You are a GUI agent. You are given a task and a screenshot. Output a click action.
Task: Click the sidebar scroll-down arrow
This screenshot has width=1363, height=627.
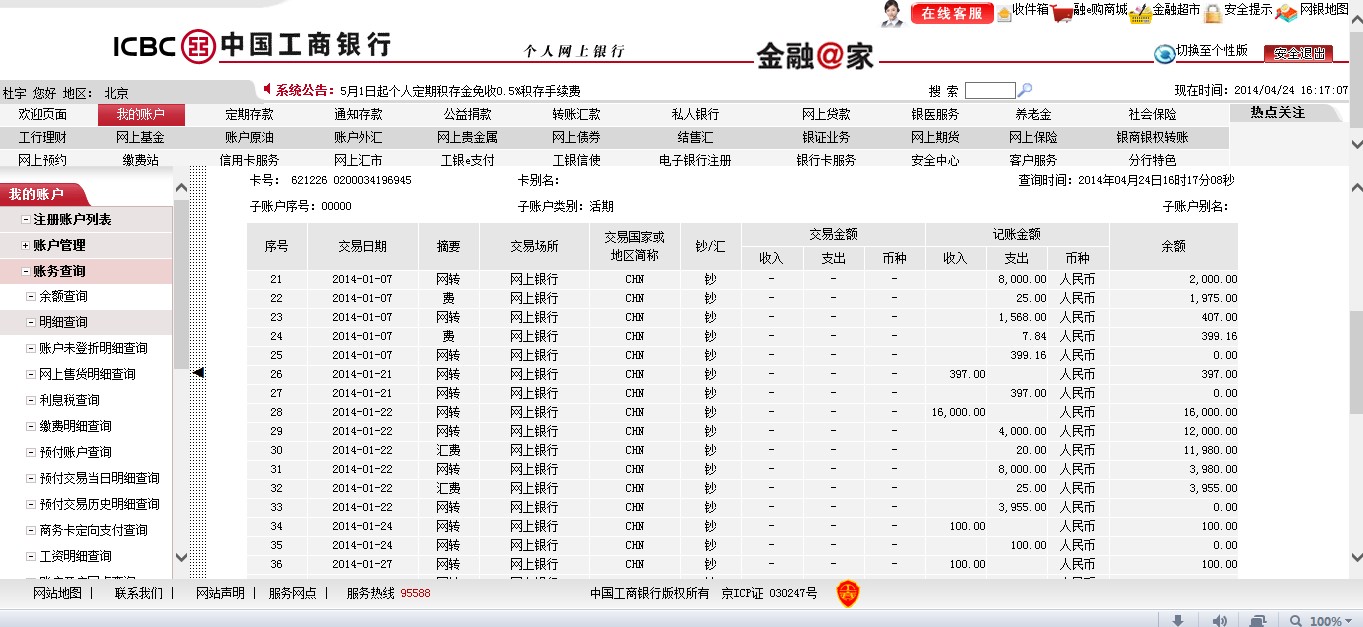coord(181,557)
